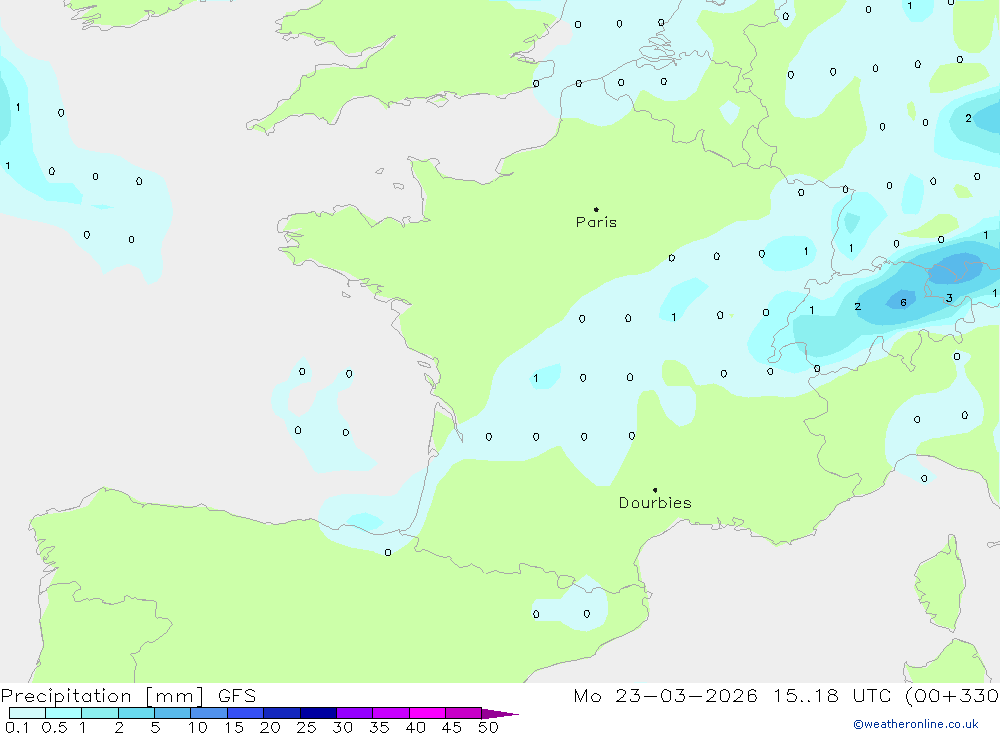Pick the legend swatch between 35 and 40
Screen dimensions: 1000x733
coord(391,713)
